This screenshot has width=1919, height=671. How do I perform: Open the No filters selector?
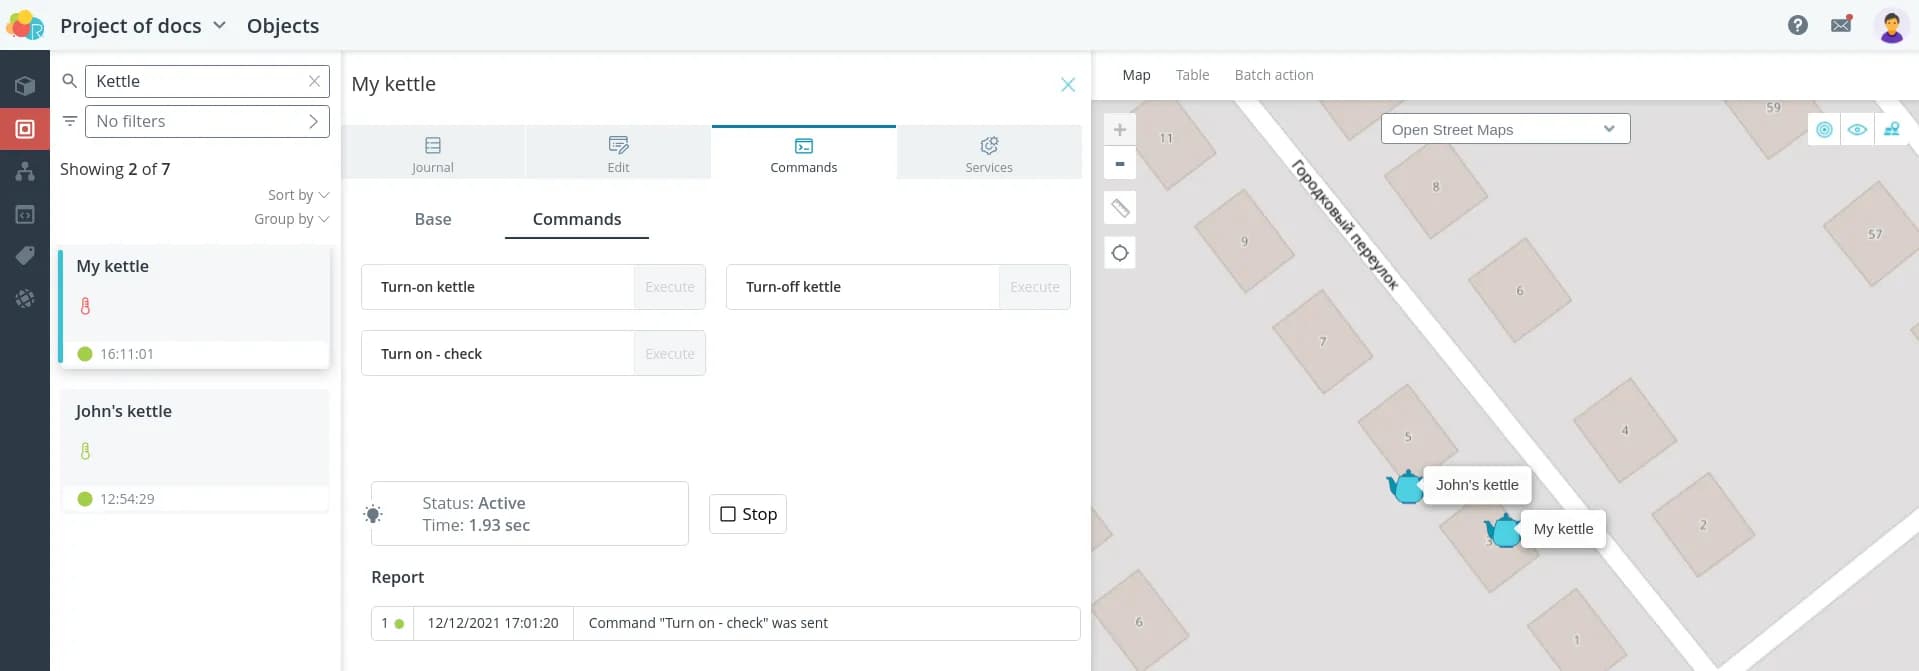207,121
